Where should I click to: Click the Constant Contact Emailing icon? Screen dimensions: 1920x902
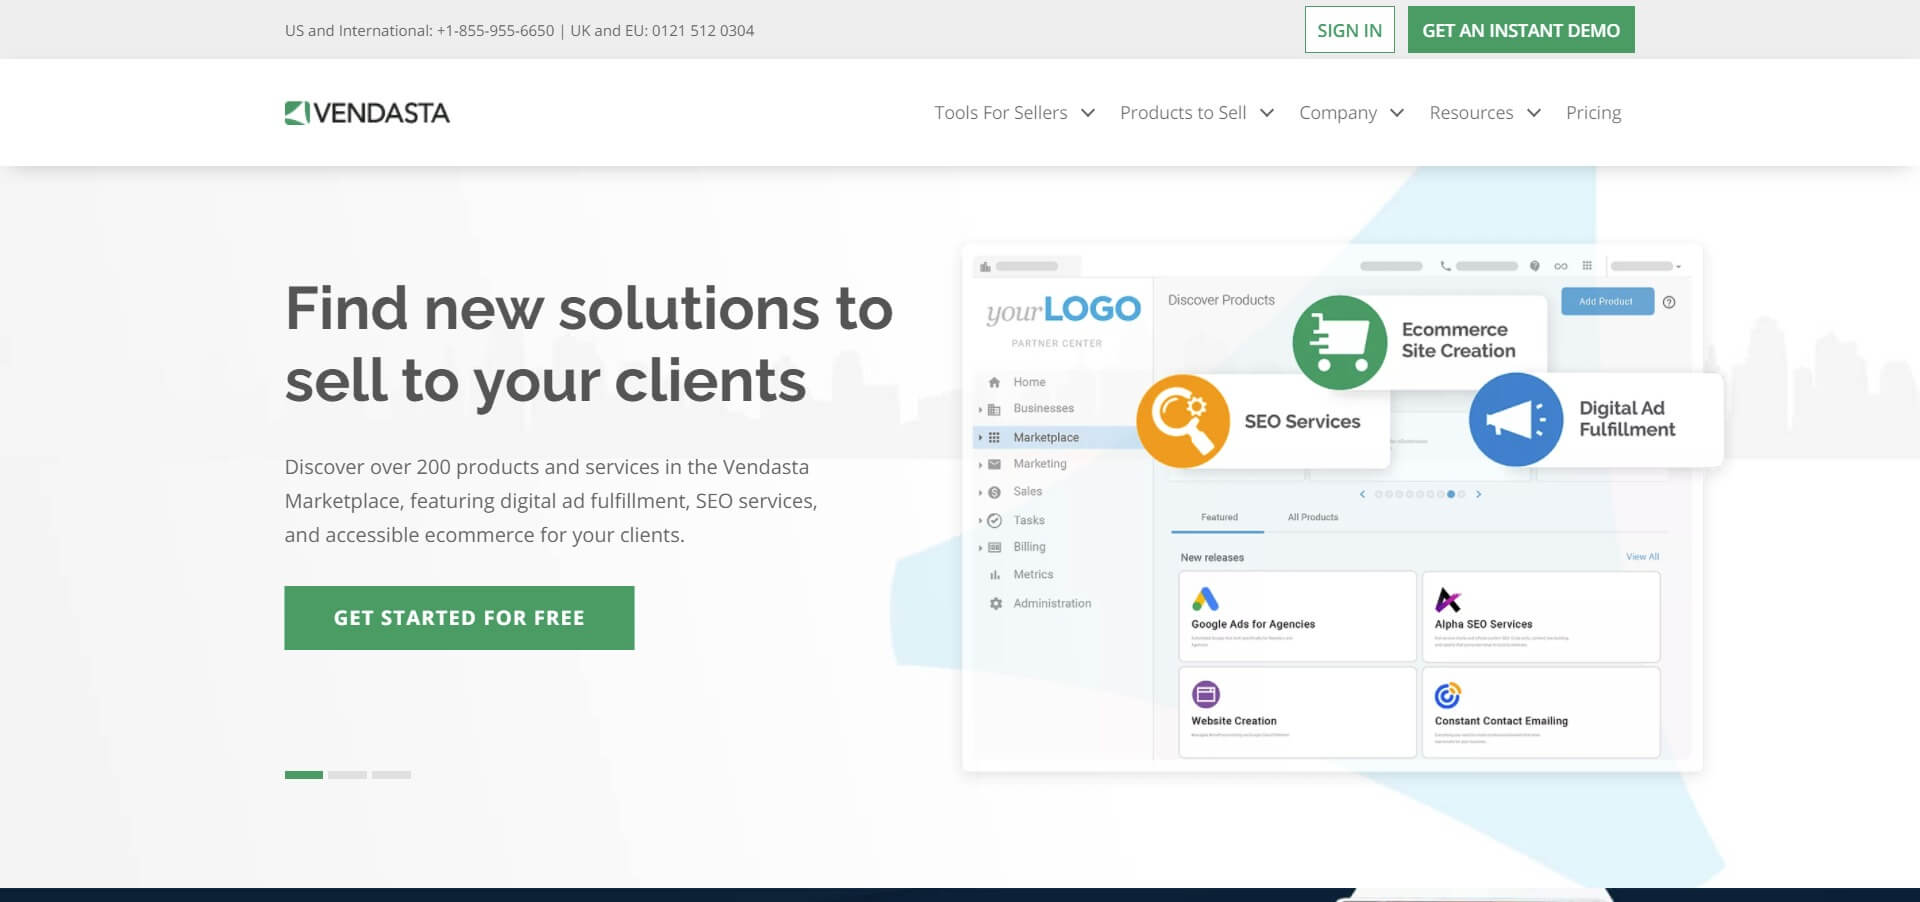(x=1448, y=694)
